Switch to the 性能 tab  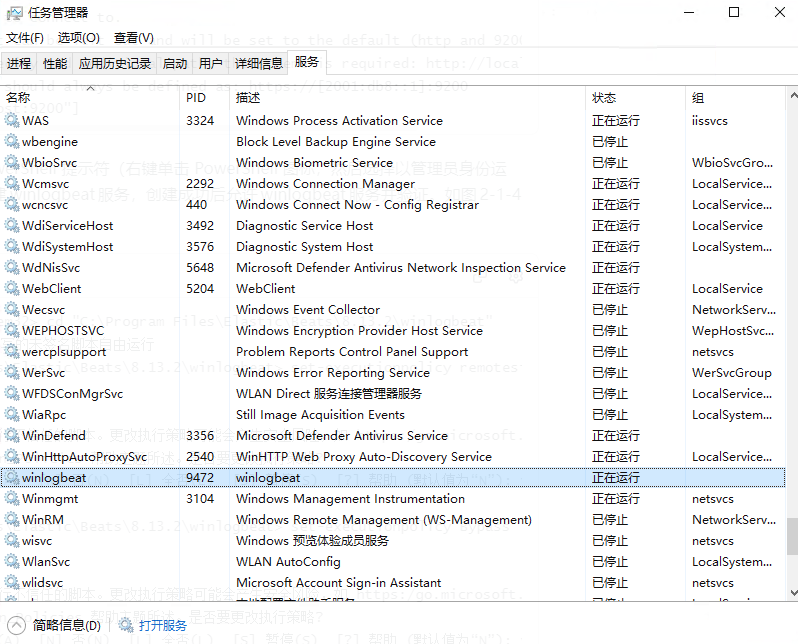tap(55, 64)
